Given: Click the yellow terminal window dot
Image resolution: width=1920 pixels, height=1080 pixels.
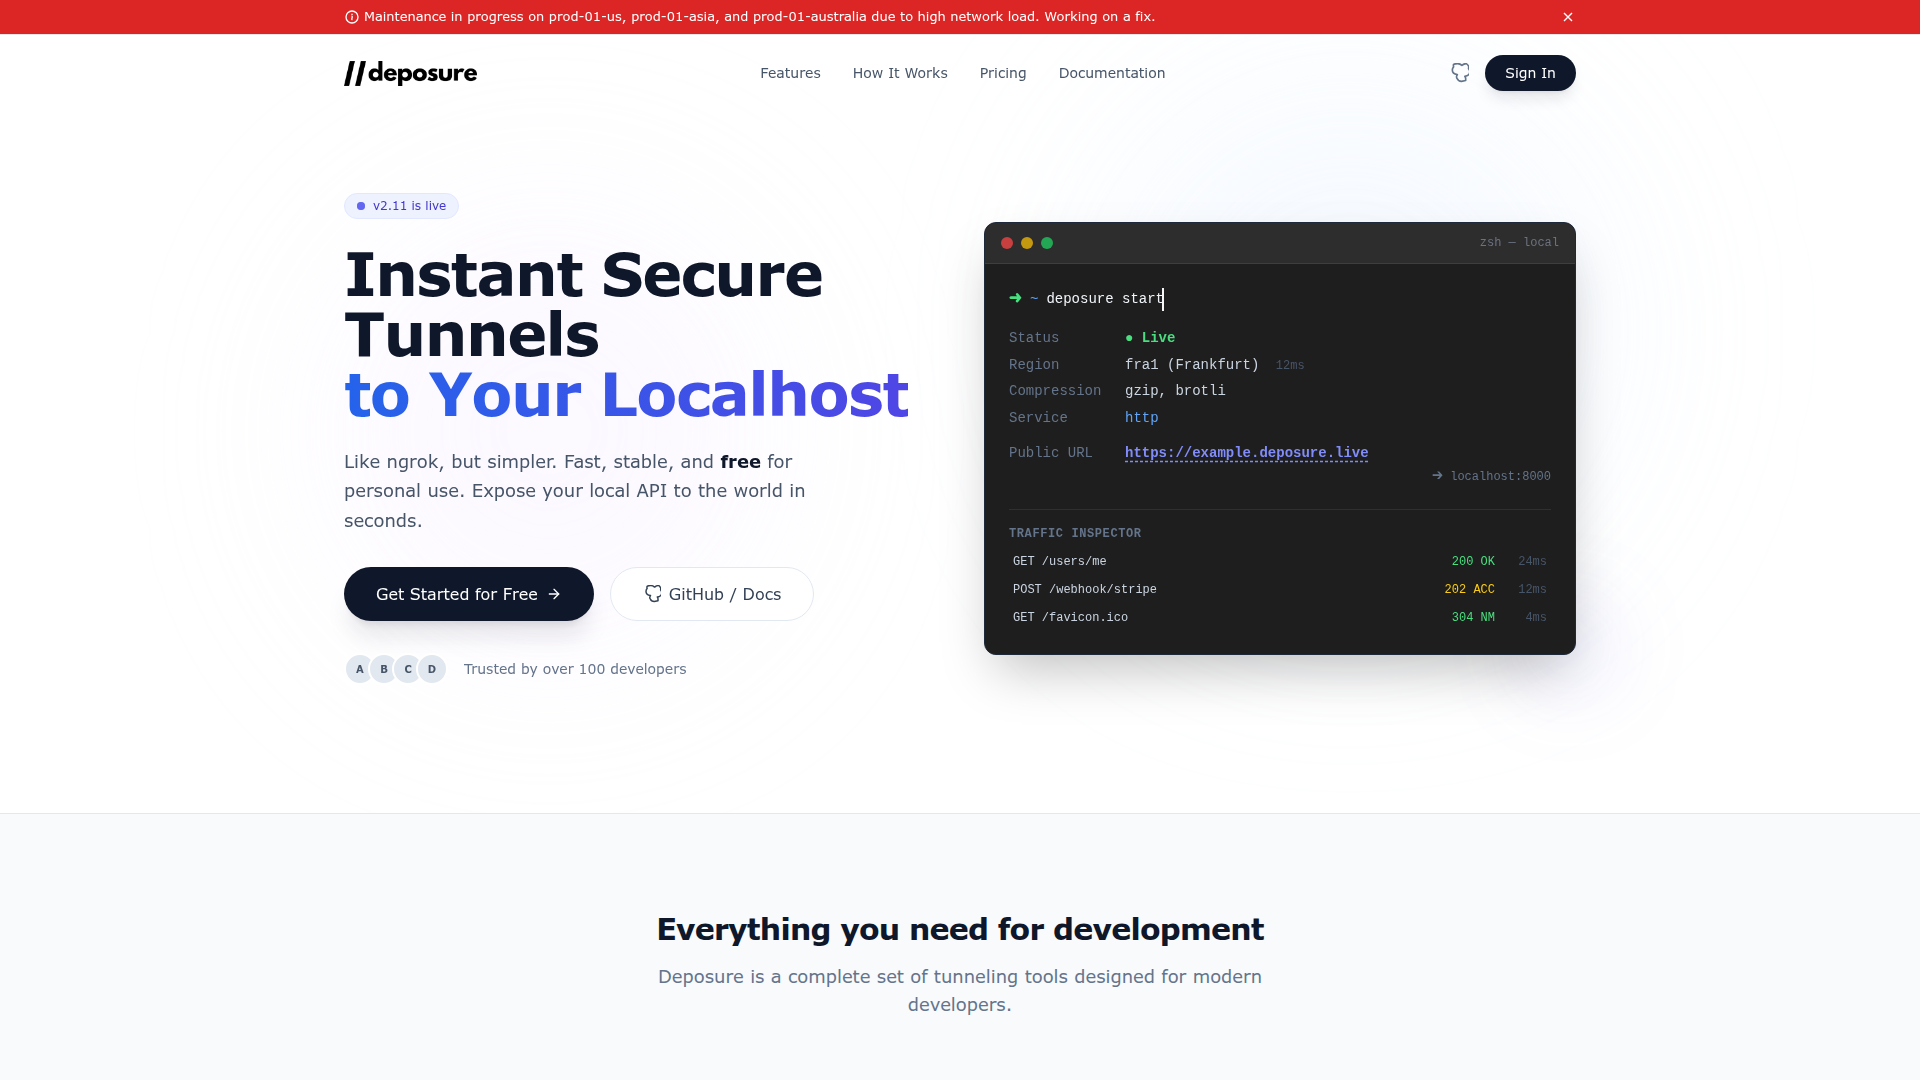Looking at the screenshot, I should [x=1027, y=243].
